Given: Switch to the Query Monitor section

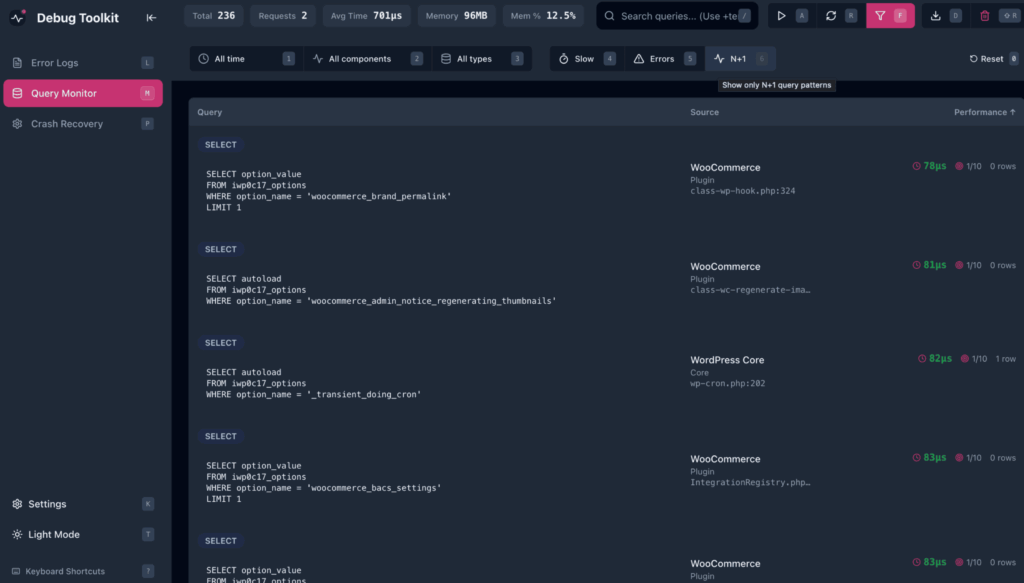Looking at the screenshot, I should coord(66,92).
